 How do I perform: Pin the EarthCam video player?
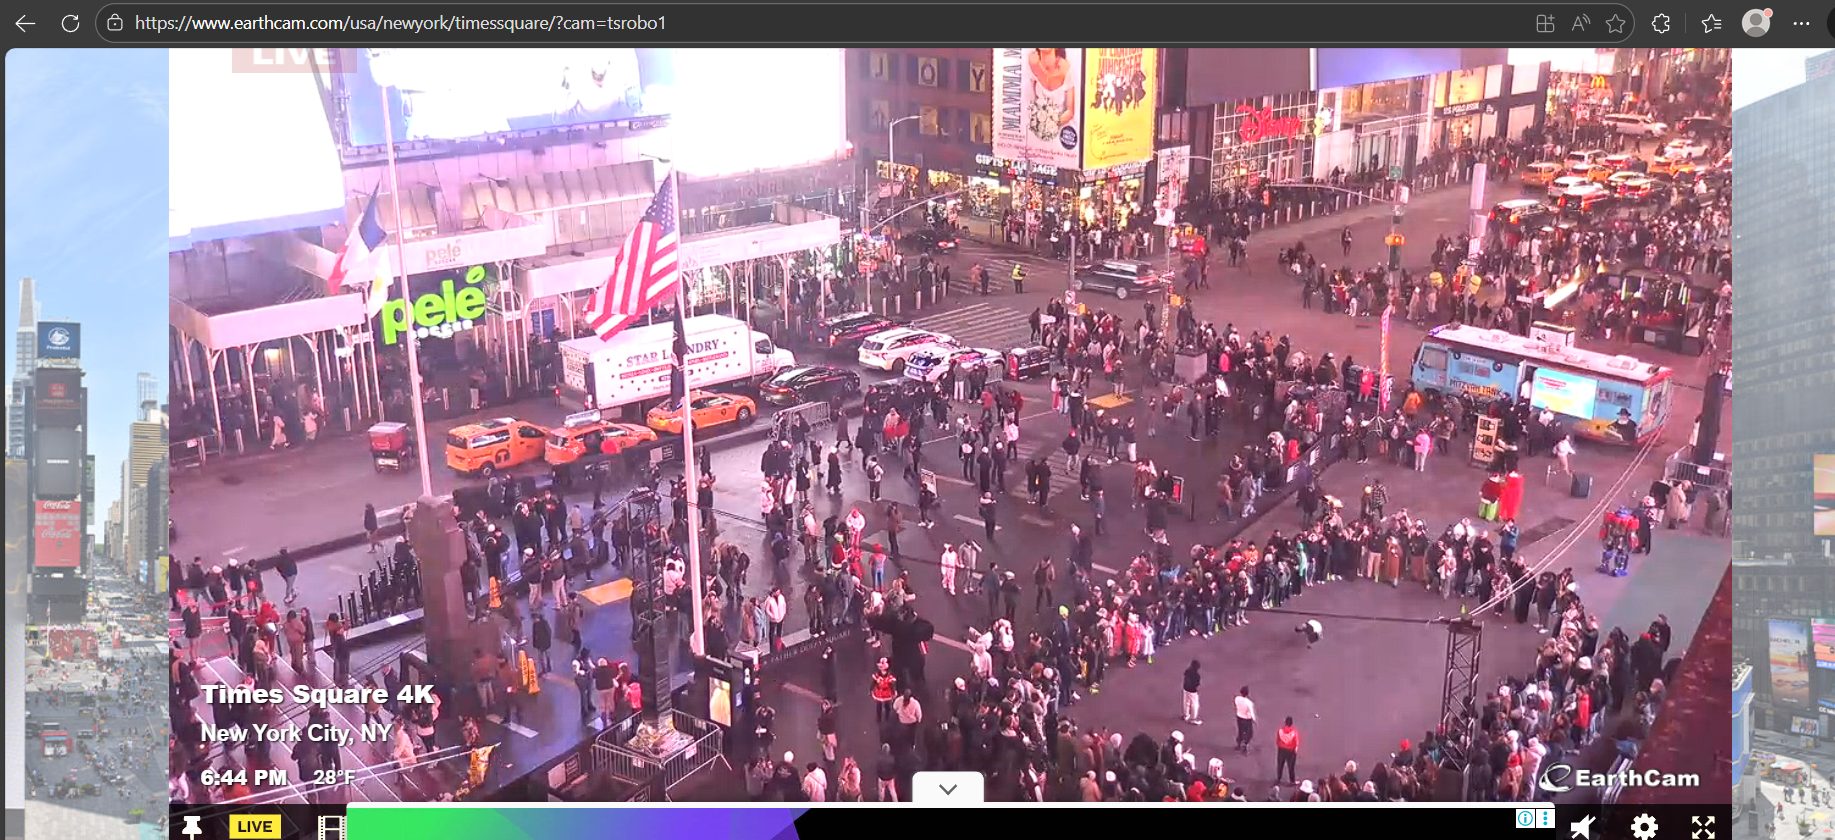pyautogui.click(x=191, y=826)
